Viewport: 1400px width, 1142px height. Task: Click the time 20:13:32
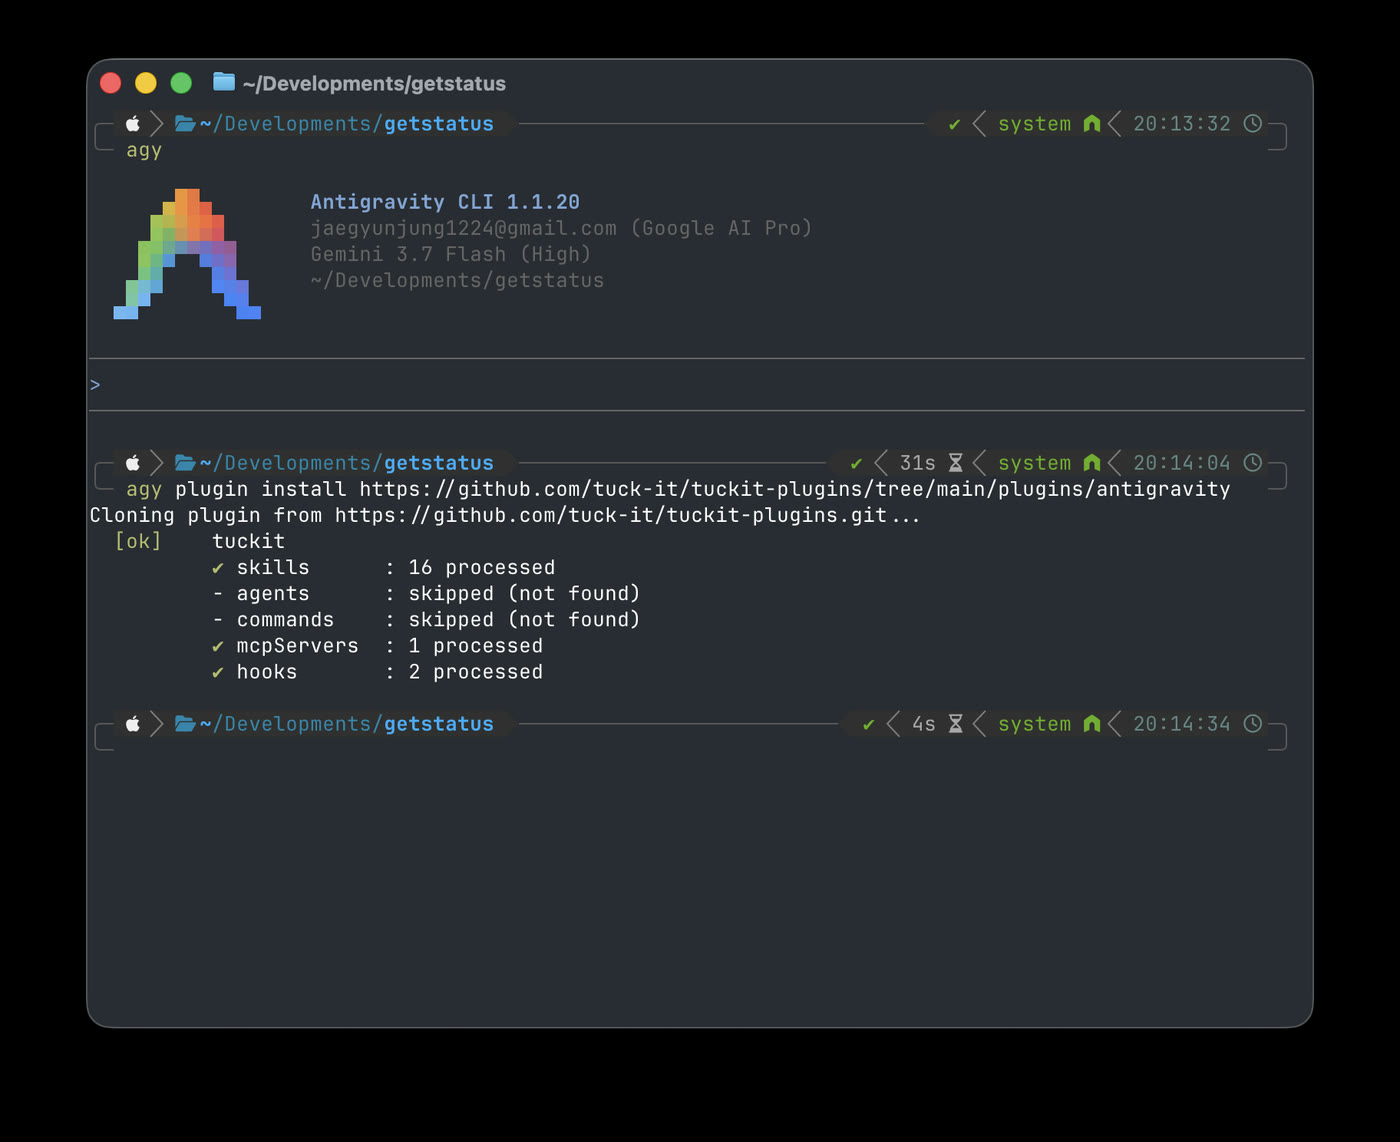tap(1182, 124)
